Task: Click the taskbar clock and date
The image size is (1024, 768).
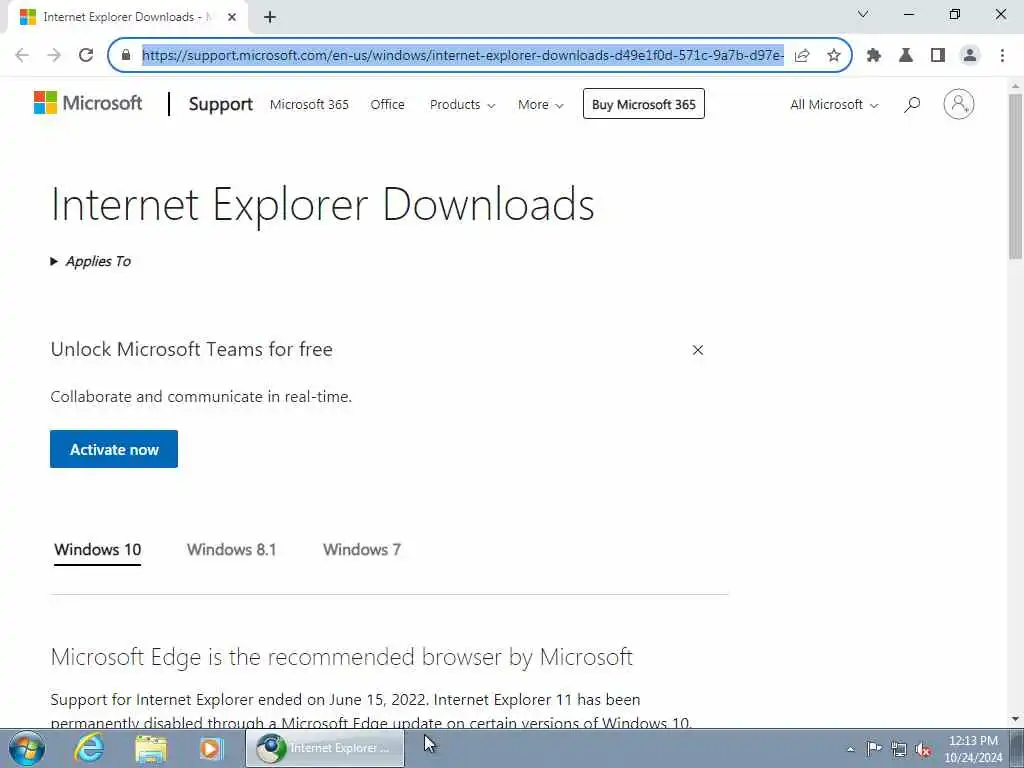Action: (x=973, y=748)
